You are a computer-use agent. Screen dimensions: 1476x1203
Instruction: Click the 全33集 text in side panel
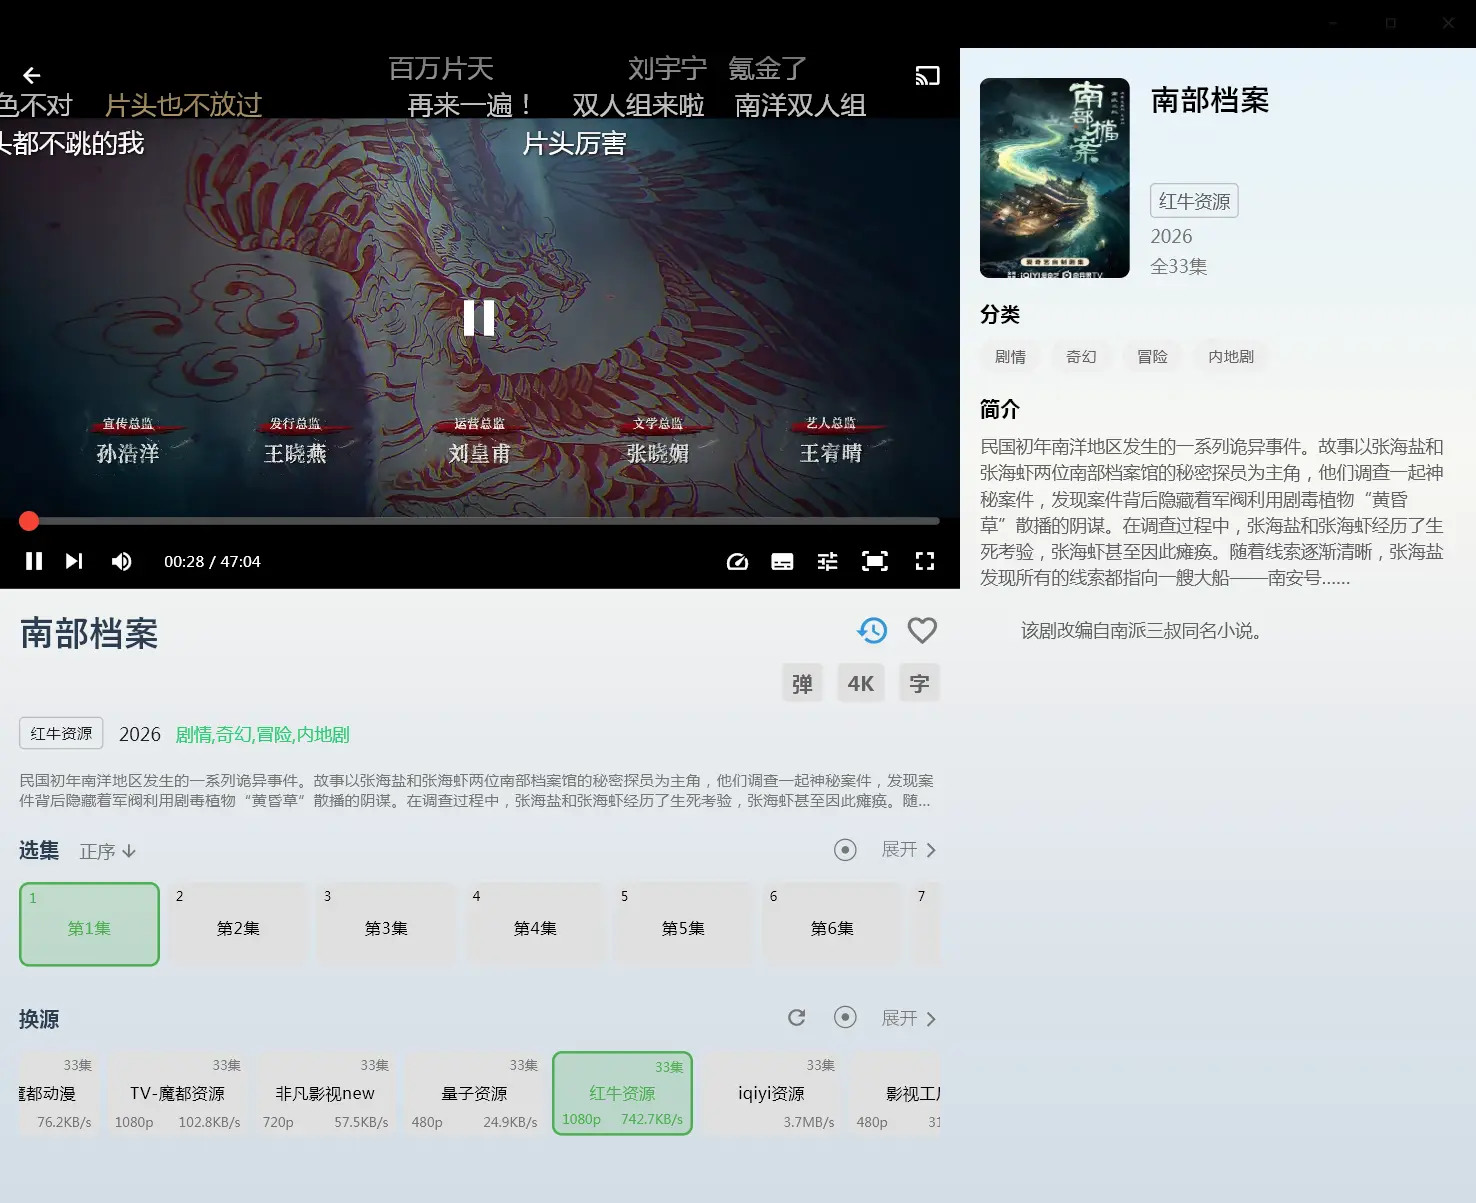(1179, 266)
